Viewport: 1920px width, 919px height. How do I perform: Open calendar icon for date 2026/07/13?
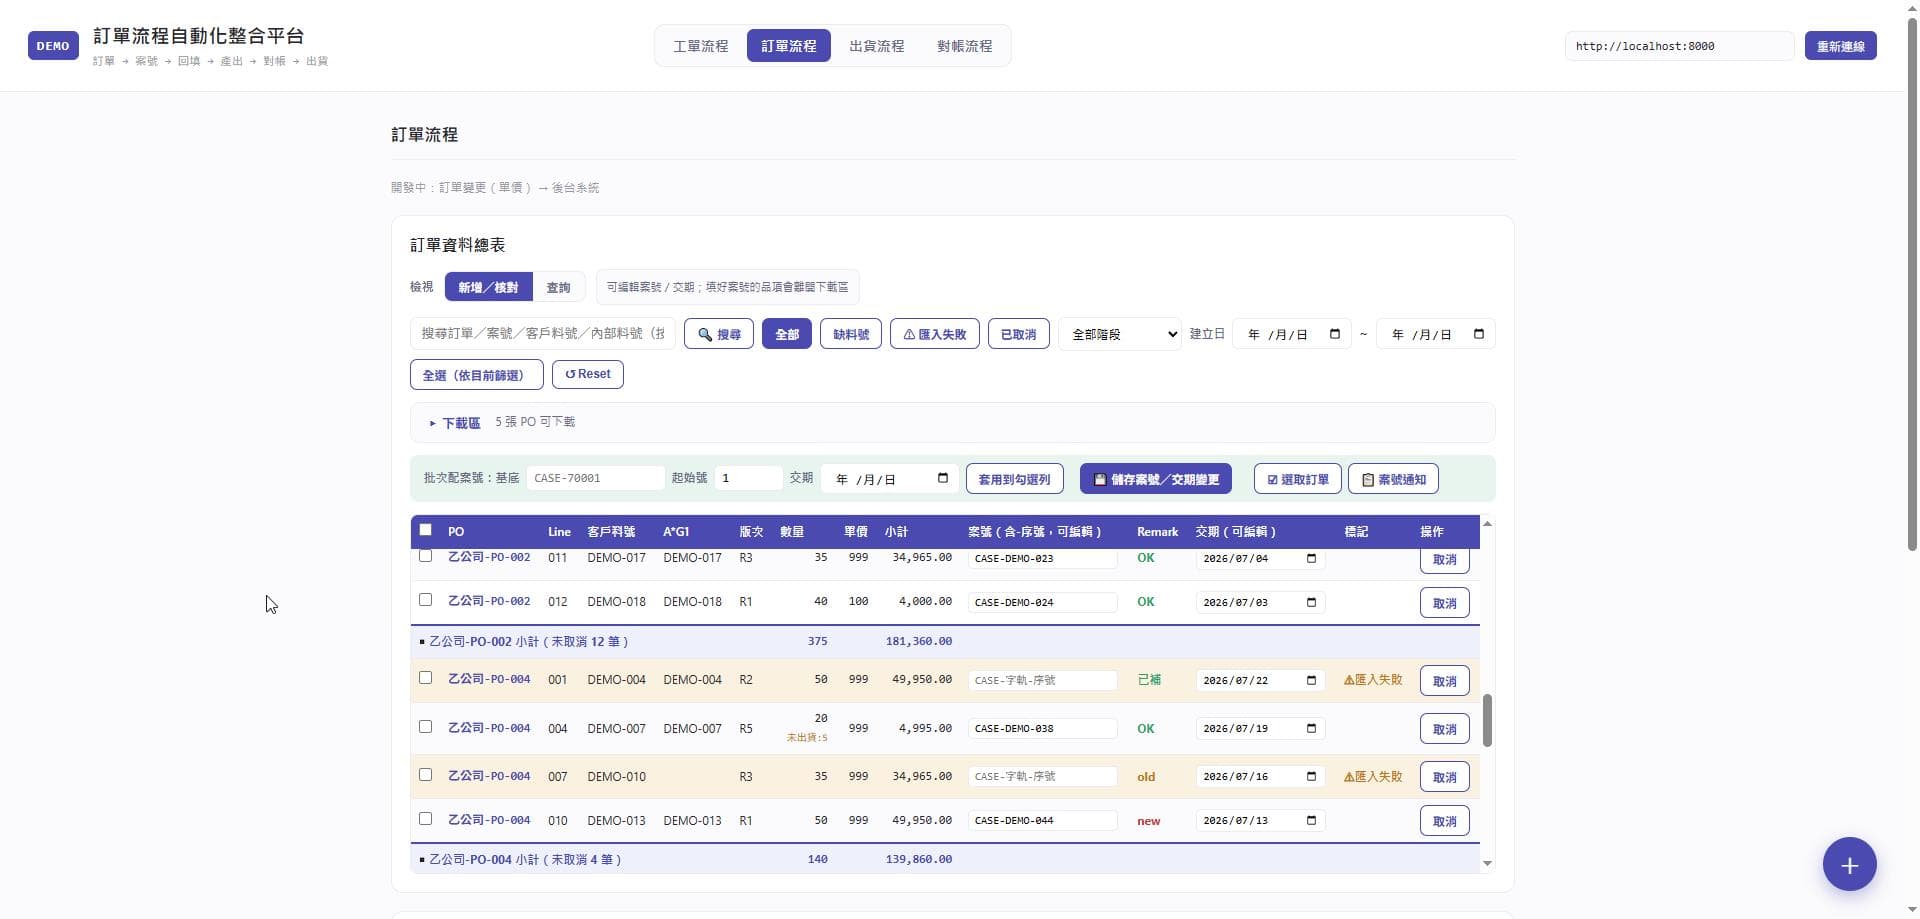point(1311,820)
